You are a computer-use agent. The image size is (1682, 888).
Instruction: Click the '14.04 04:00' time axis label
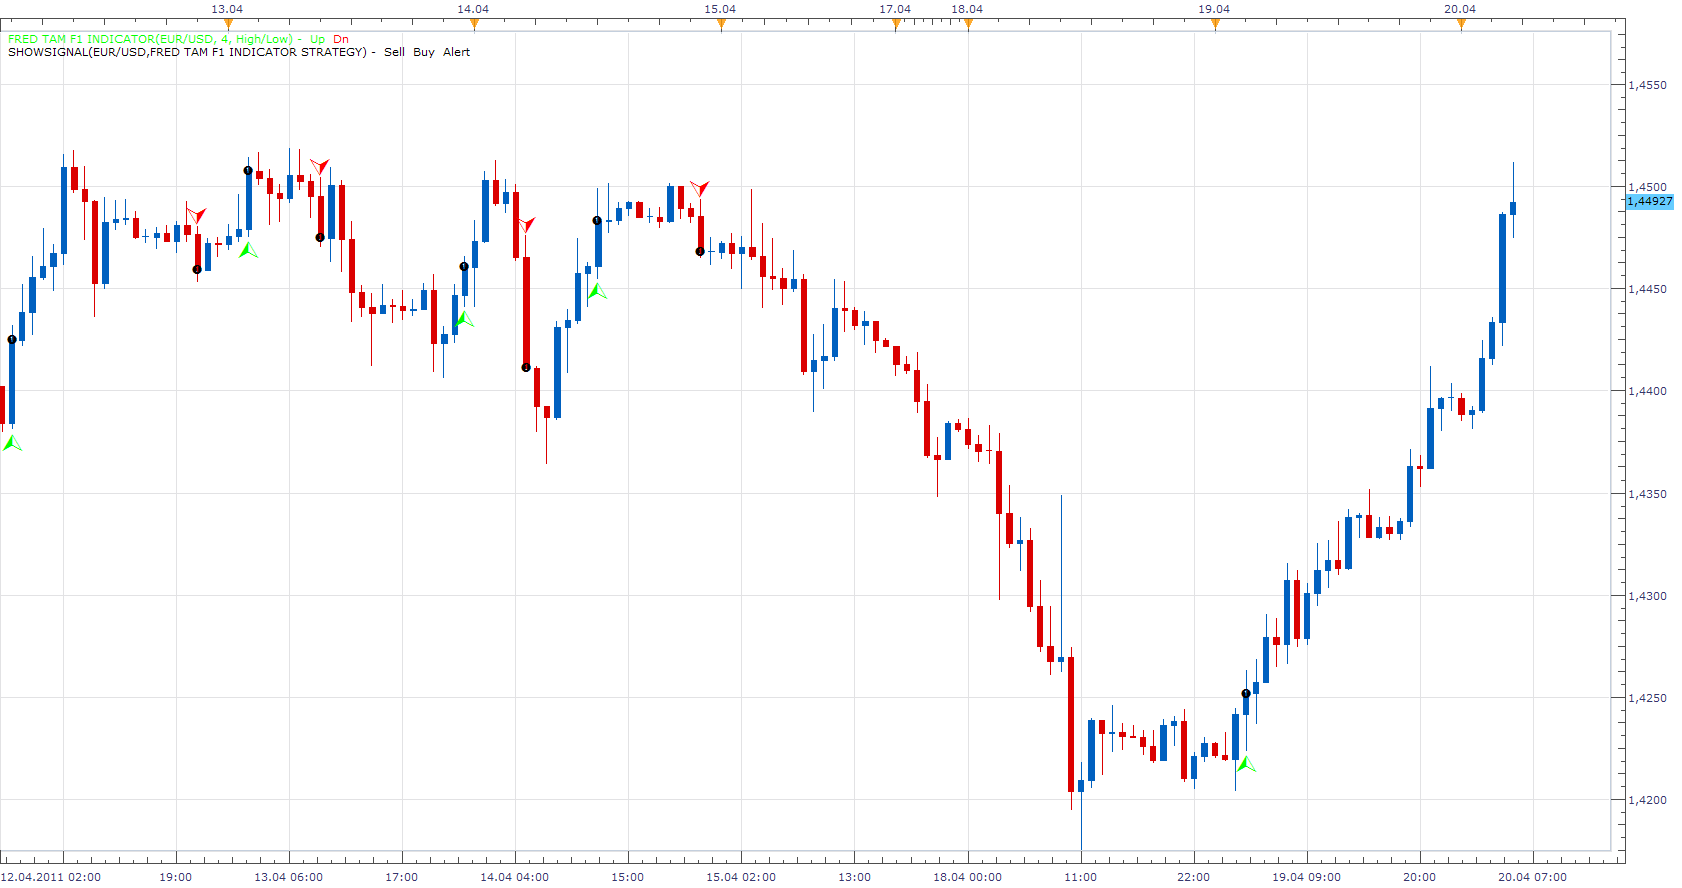tap(514, 877)
